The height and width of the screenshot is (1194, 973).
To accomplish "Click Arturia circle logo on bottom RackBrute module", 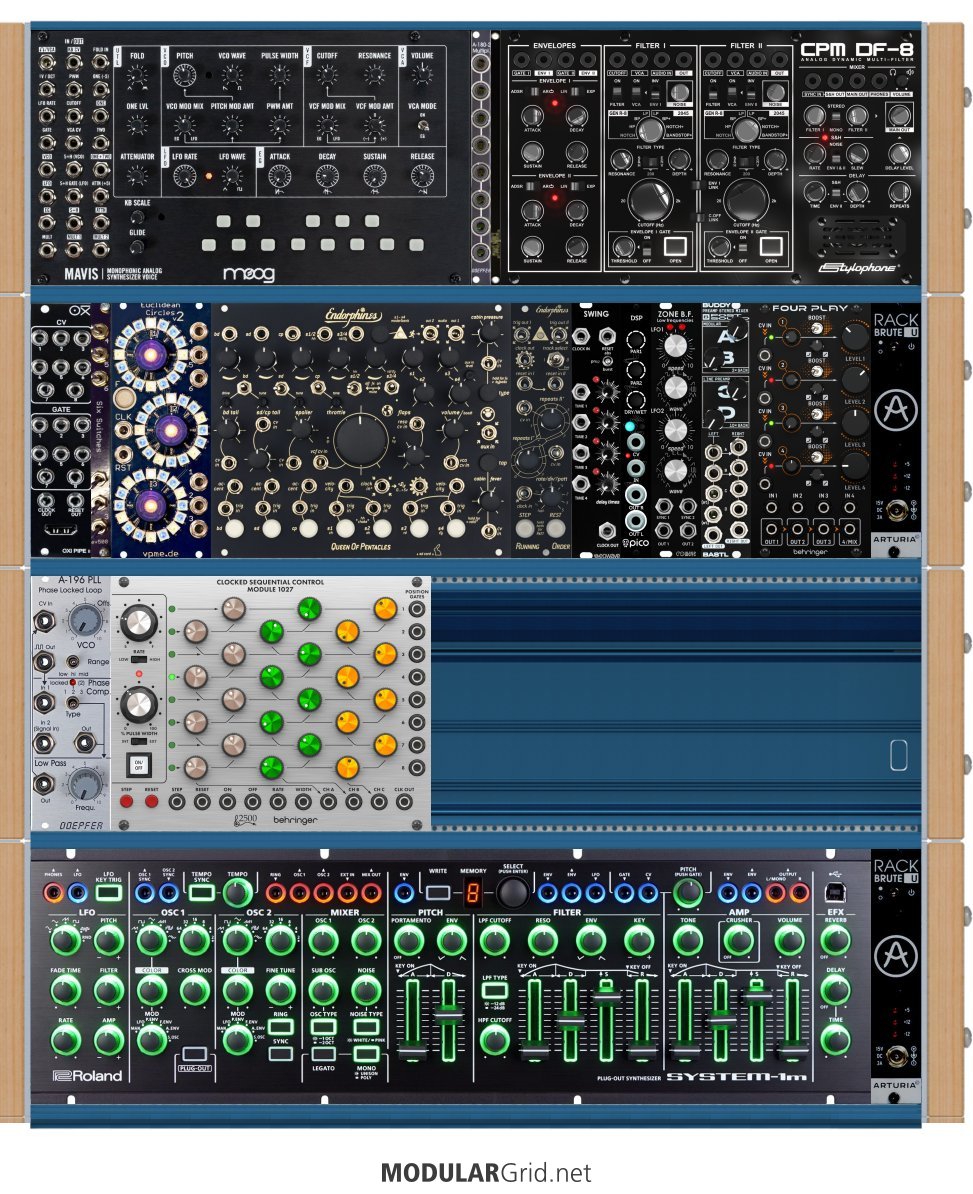I will [x=895, y=956].
